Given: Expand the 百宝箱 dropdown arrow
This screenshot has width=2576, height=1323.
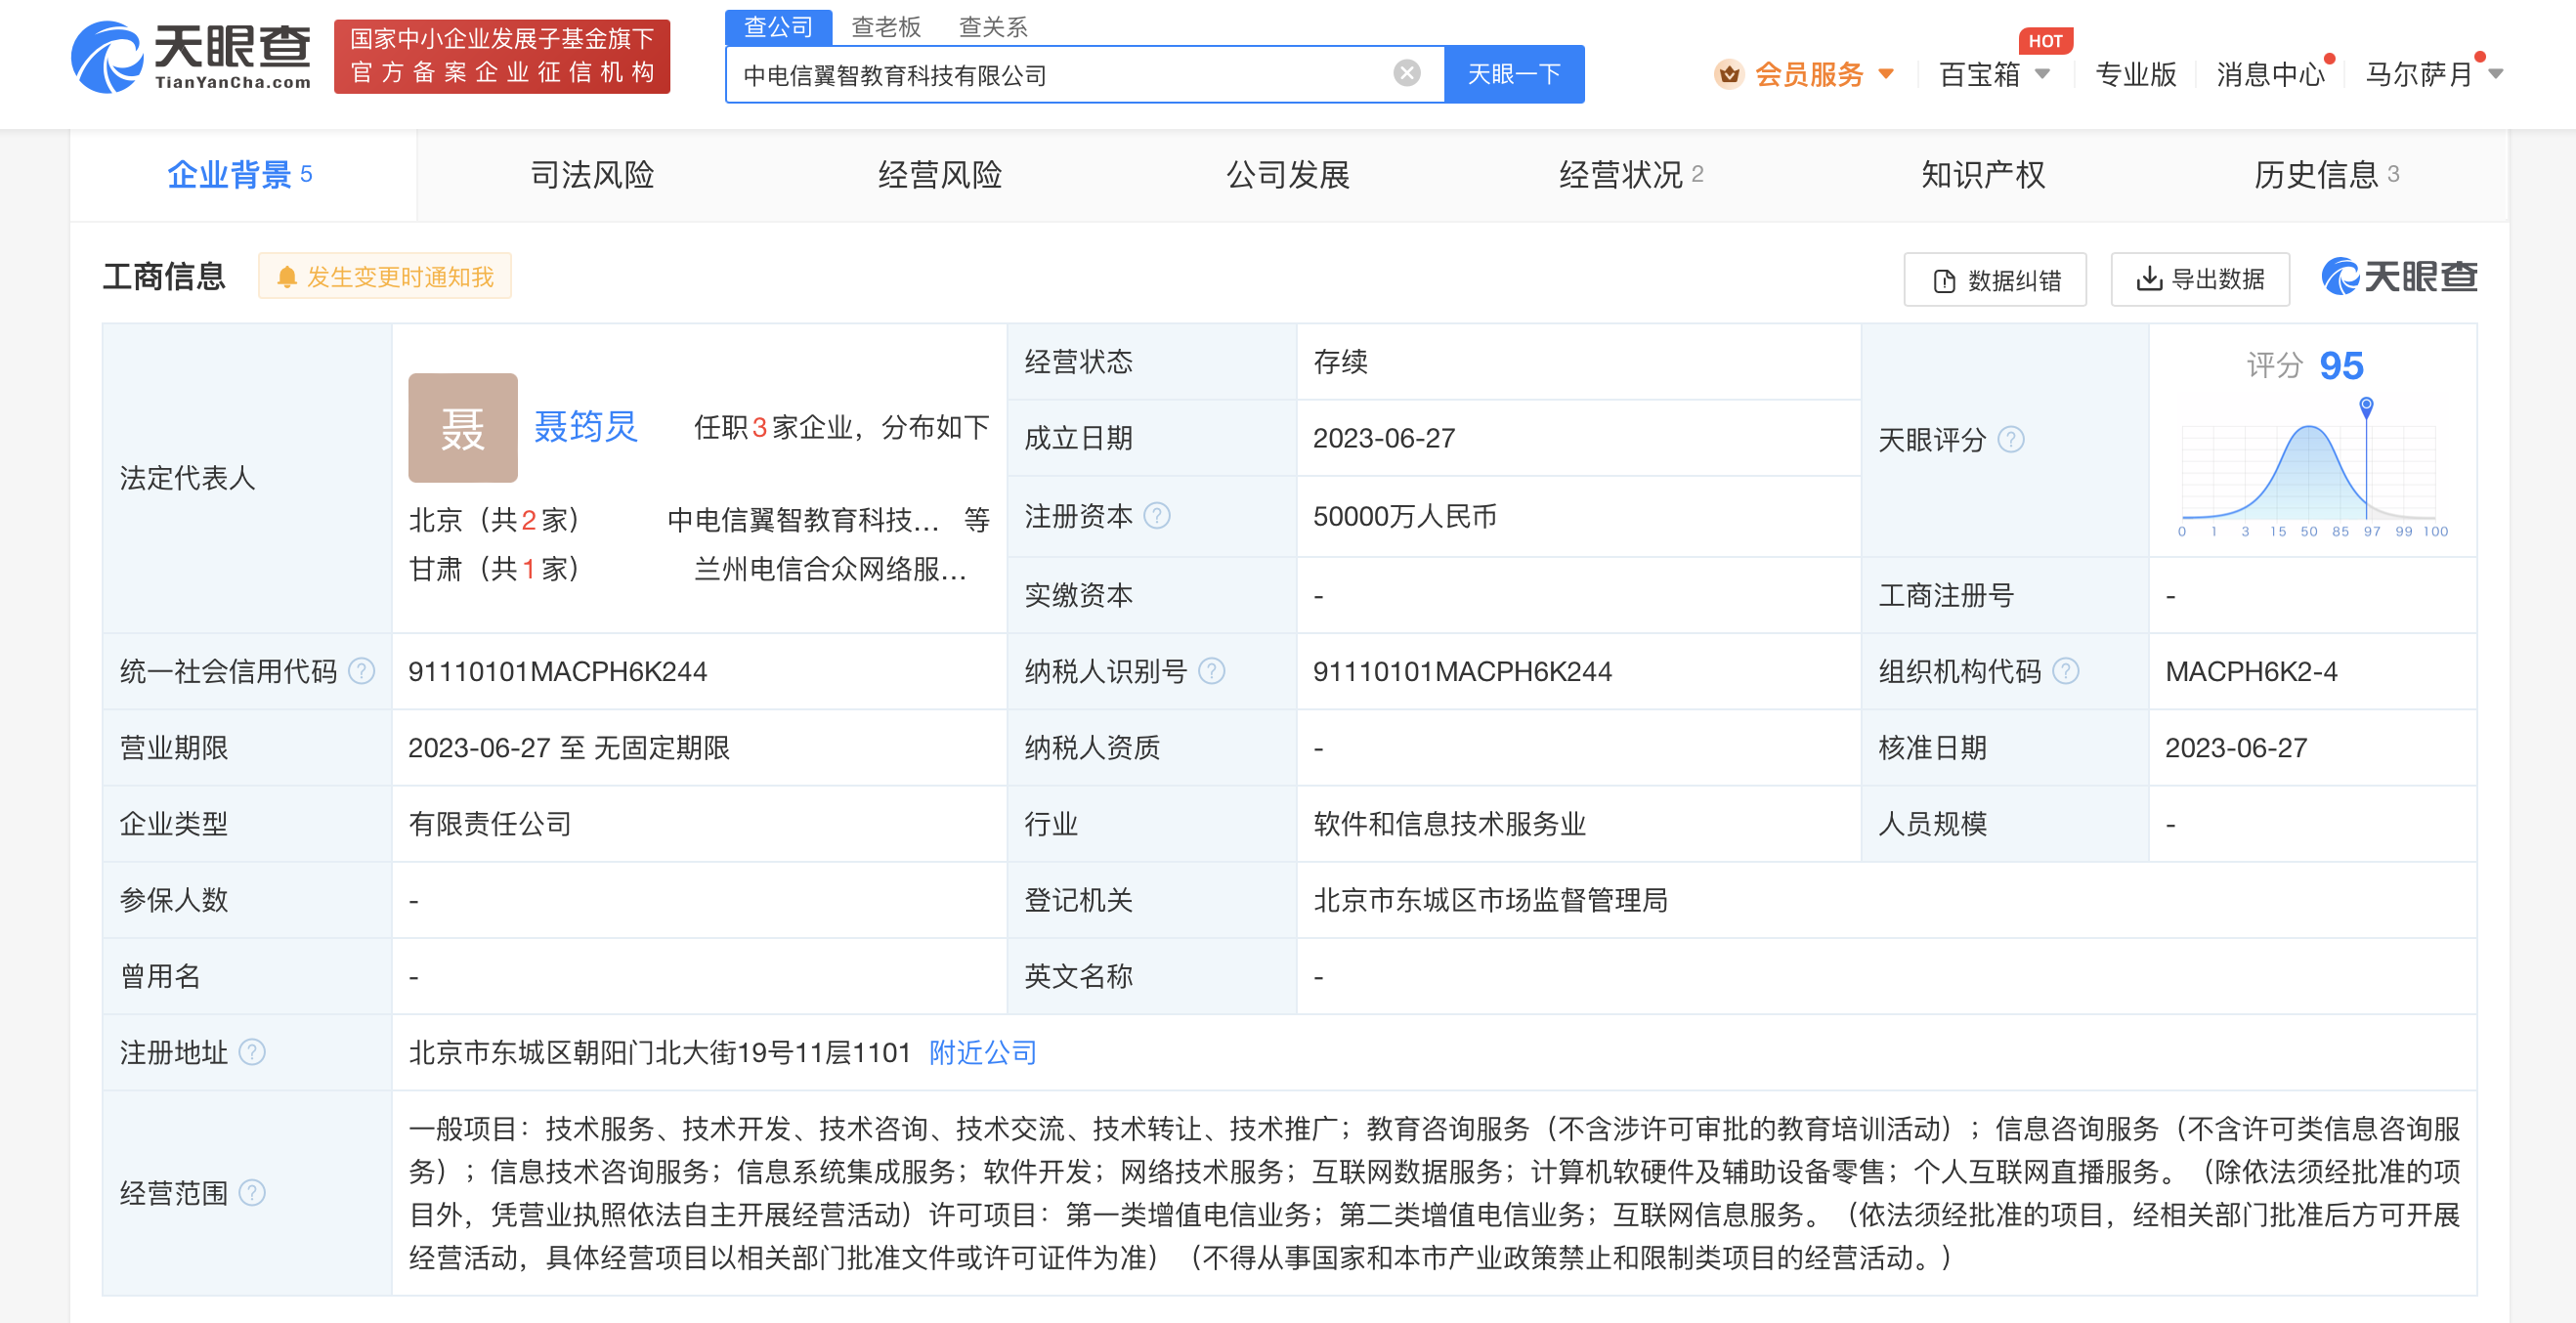Looking at the screenshot, I should pyautogui.click(x=2042, y=74).
